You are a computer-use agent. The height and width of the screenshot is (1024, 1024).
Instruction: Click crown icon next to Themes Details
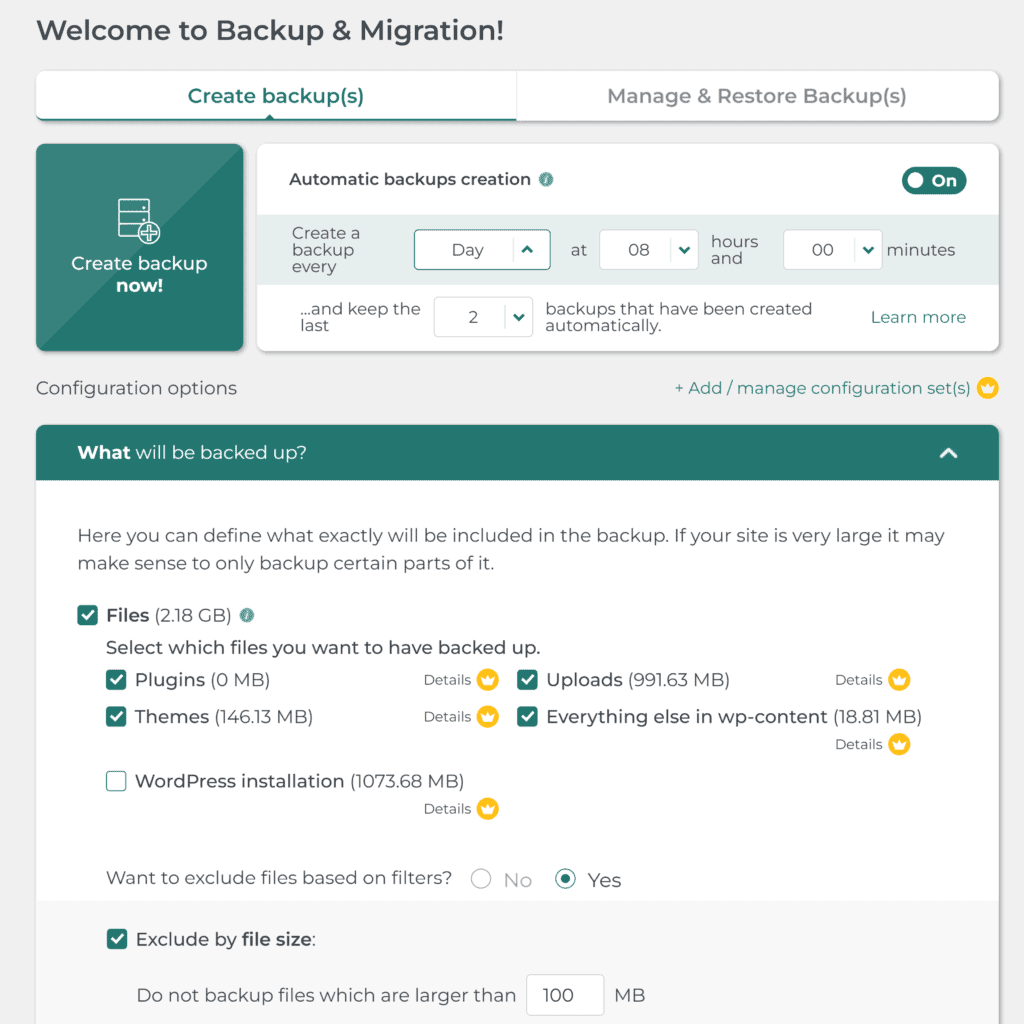pos(487,717)
